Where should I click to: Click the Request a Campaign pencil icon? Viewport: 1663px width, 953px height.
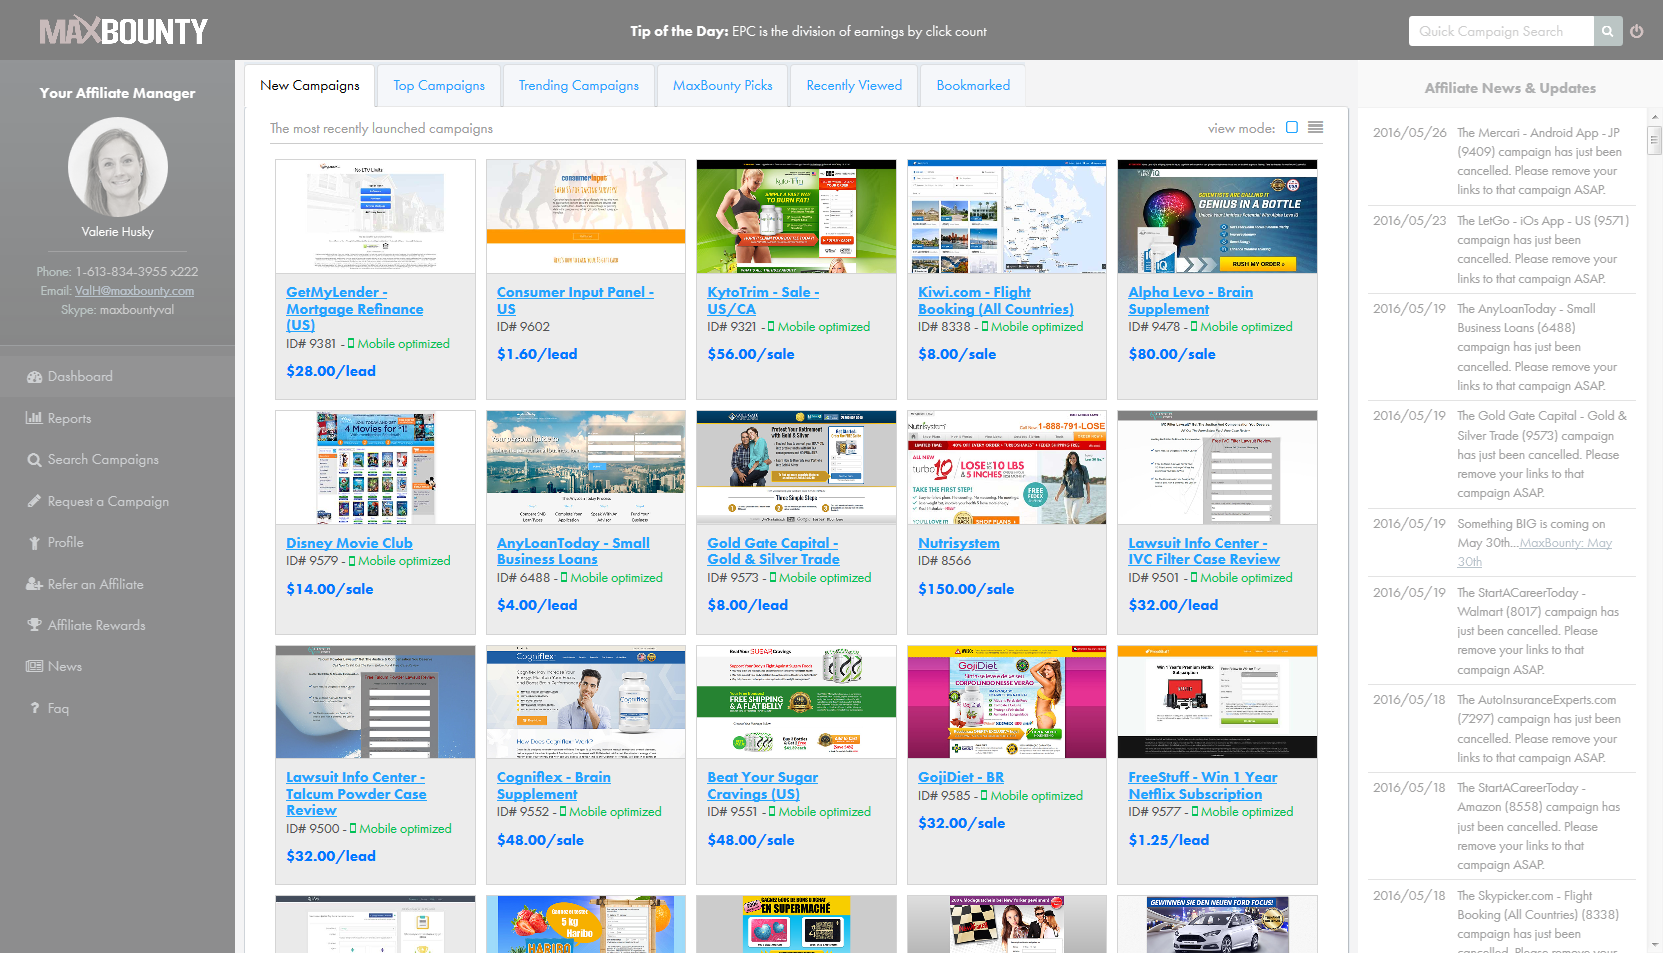(34, 501)
